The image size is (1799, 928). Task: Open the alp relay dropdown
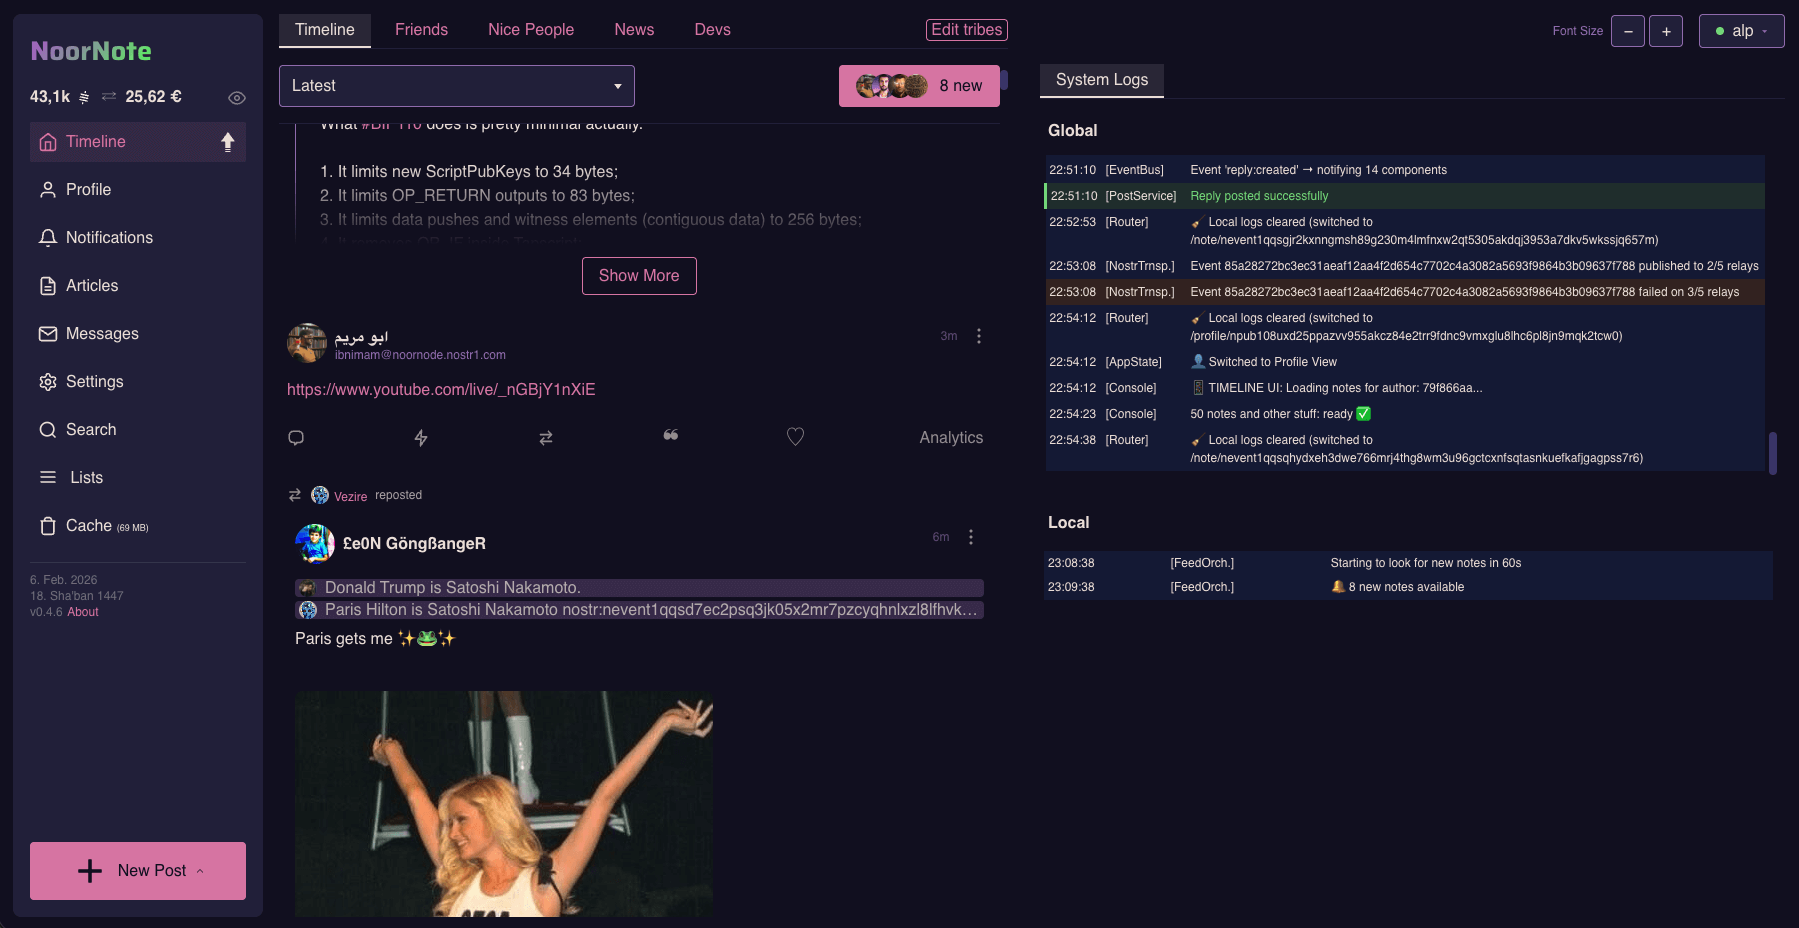pos(1741,31)
